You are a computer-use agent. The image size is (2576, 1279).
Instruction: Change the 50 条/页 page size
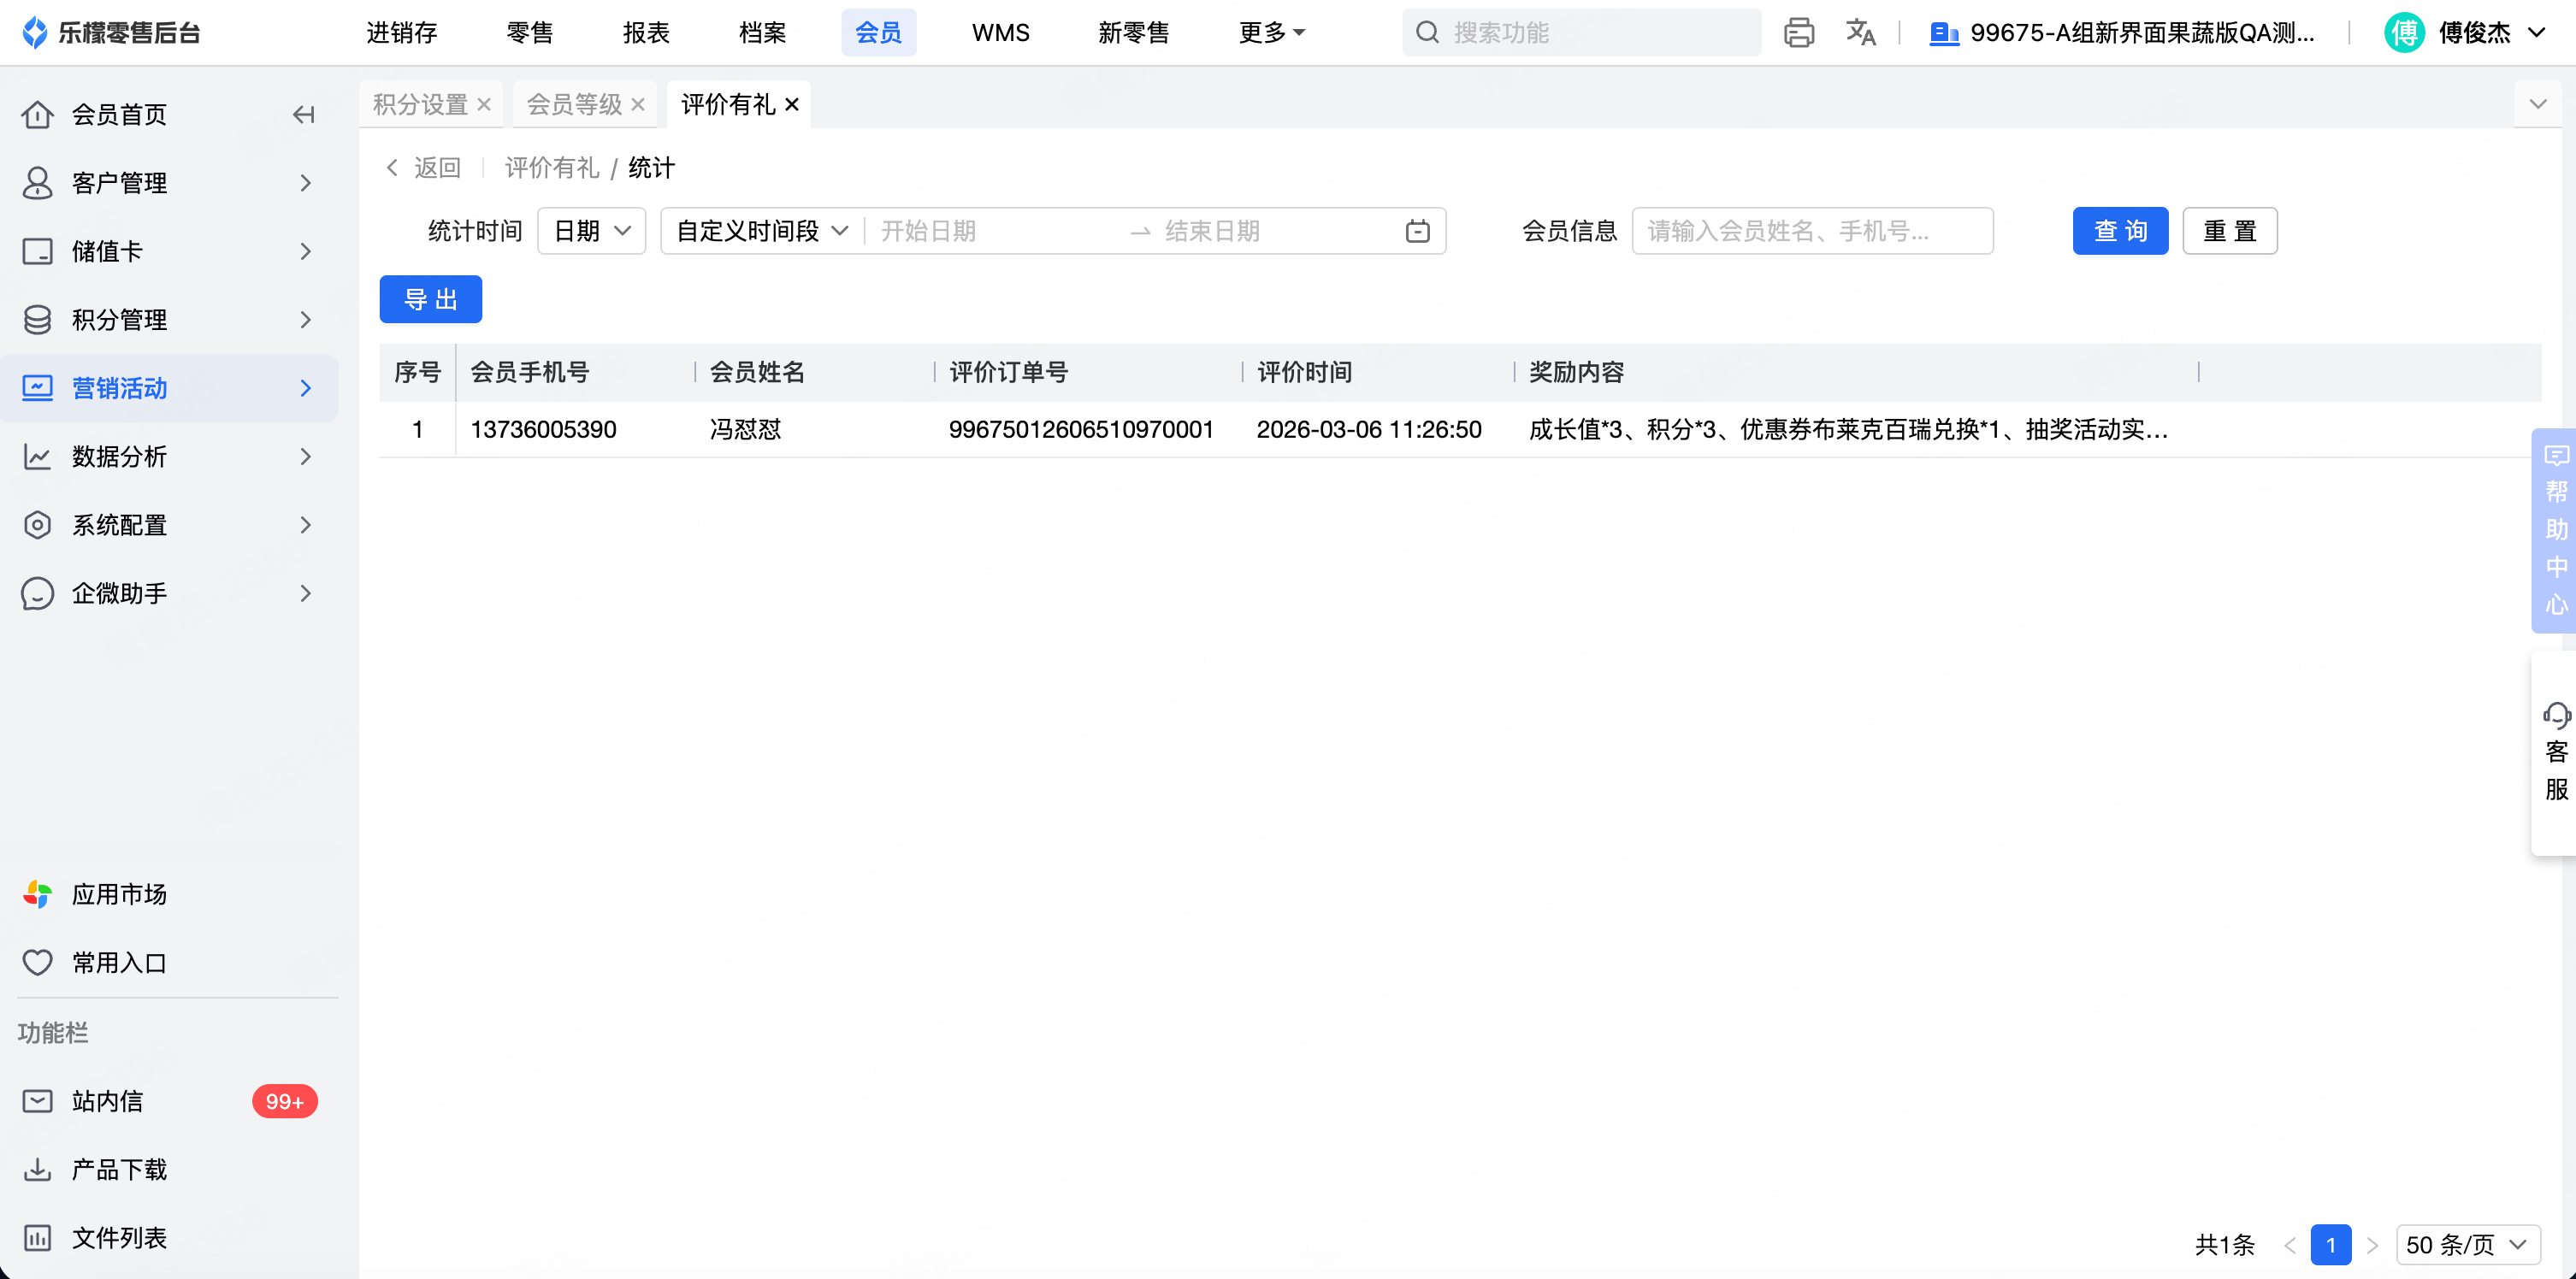point(2466,1244)
